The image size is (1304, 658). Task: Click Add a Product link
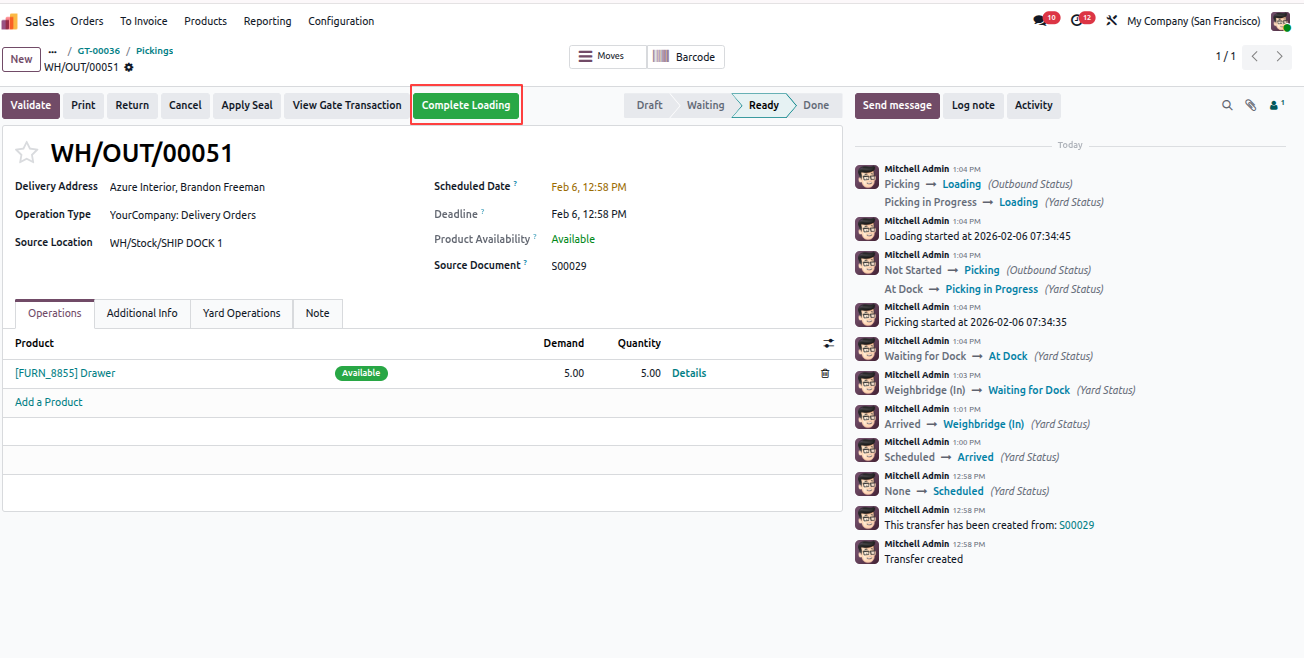coord(49,402)
